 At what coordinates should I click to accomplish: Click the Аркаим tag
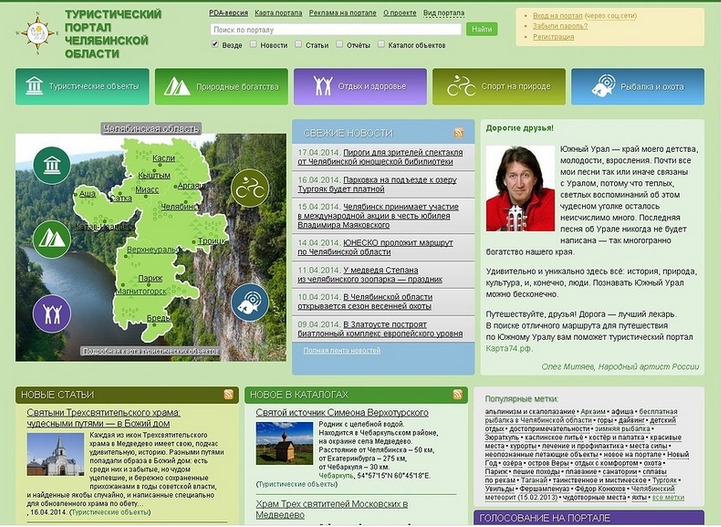pos(593,412)
